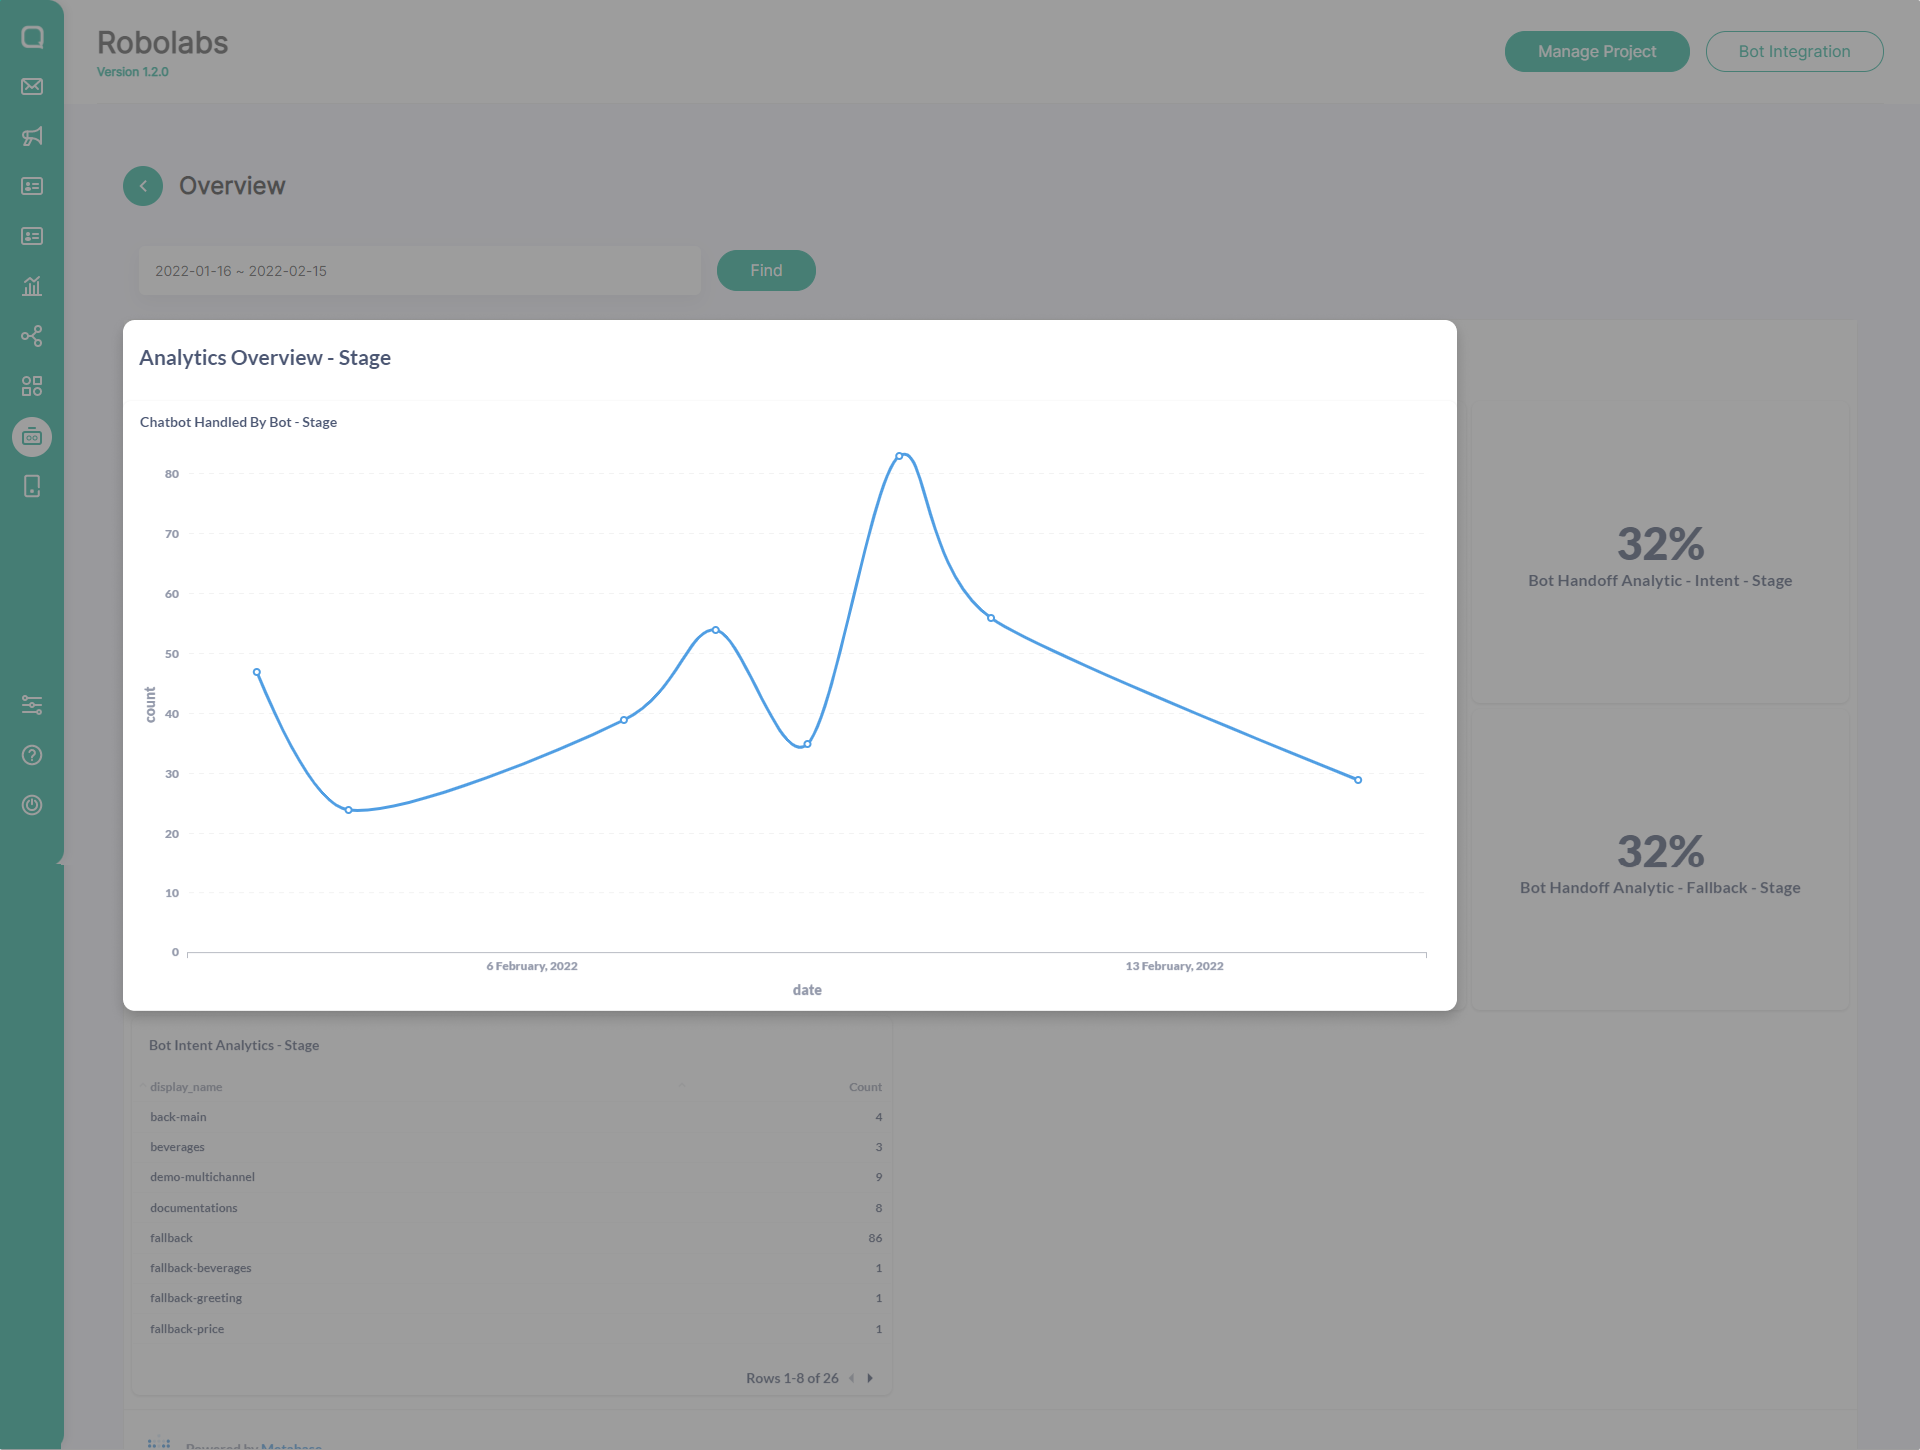Click the Bot Integration button

point(1794,52)
